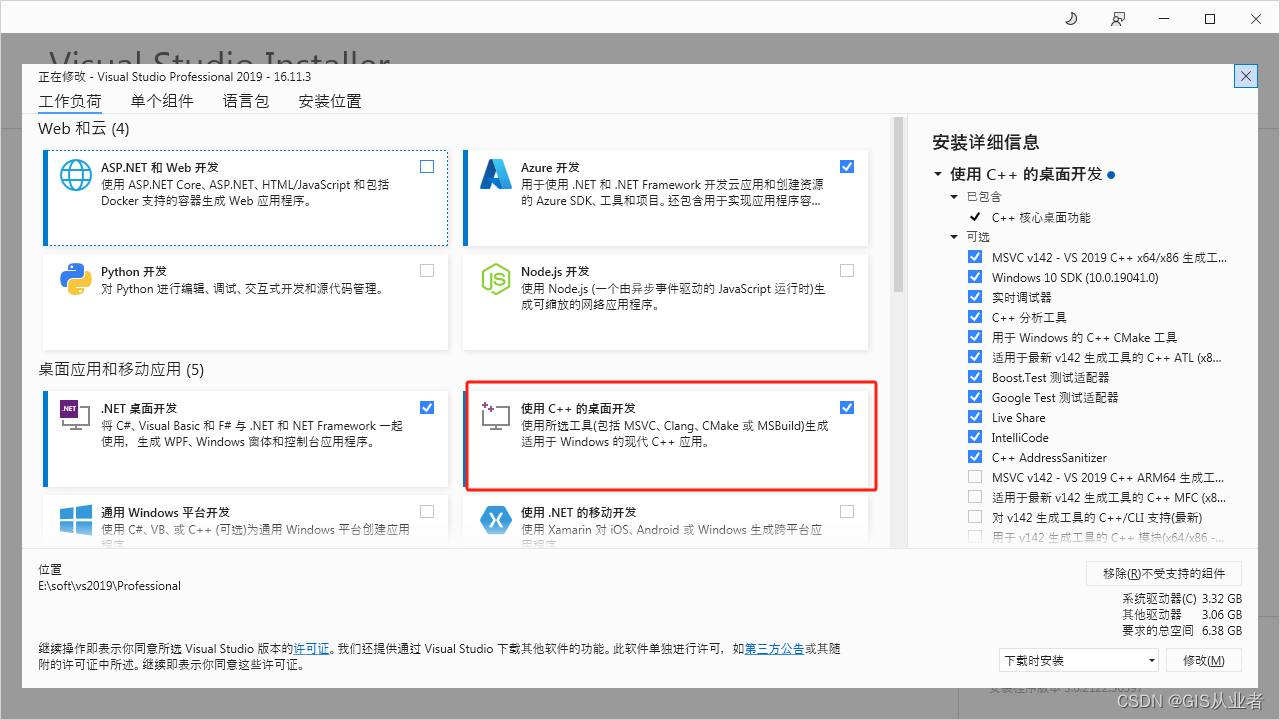Open the 许可证 license link
Viewport: 1280px width, 720px height.
(311, 649)
